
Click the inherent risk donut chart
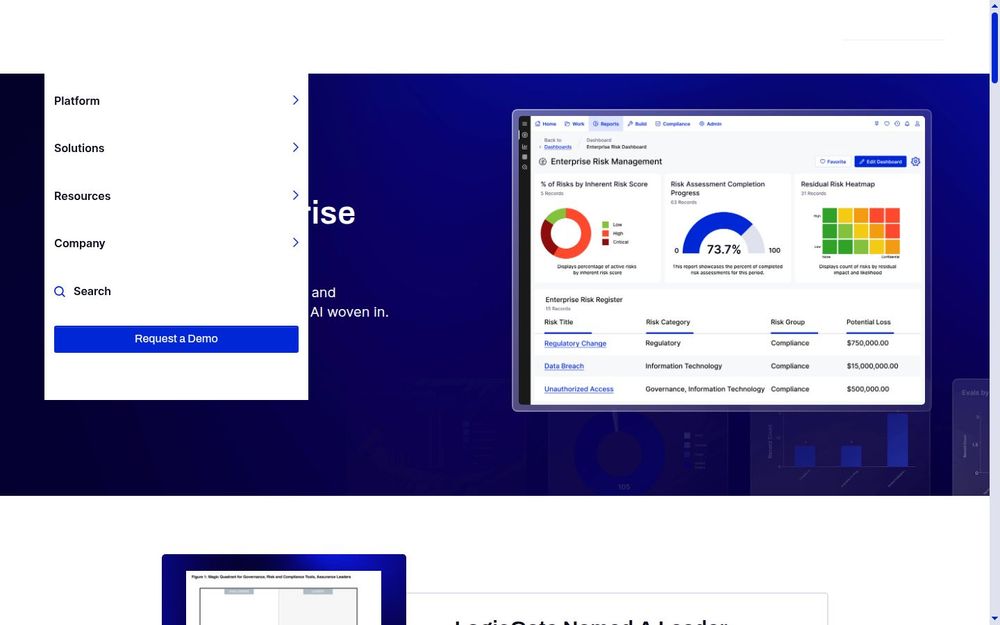[x=566, y=233]
